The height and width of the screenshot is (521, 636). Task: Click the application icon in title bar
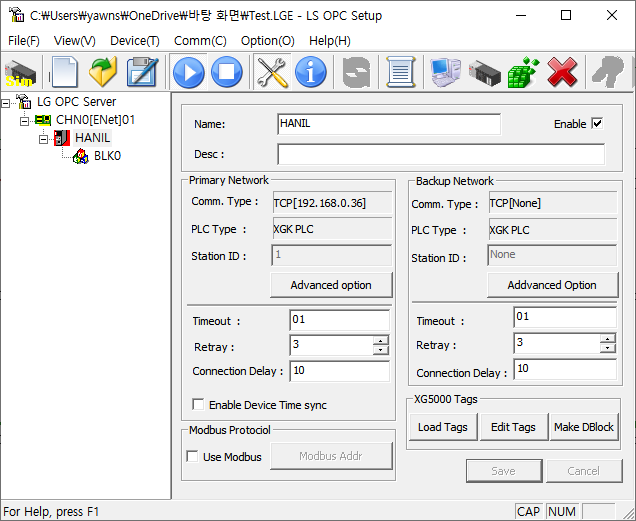tap(16, 15)
